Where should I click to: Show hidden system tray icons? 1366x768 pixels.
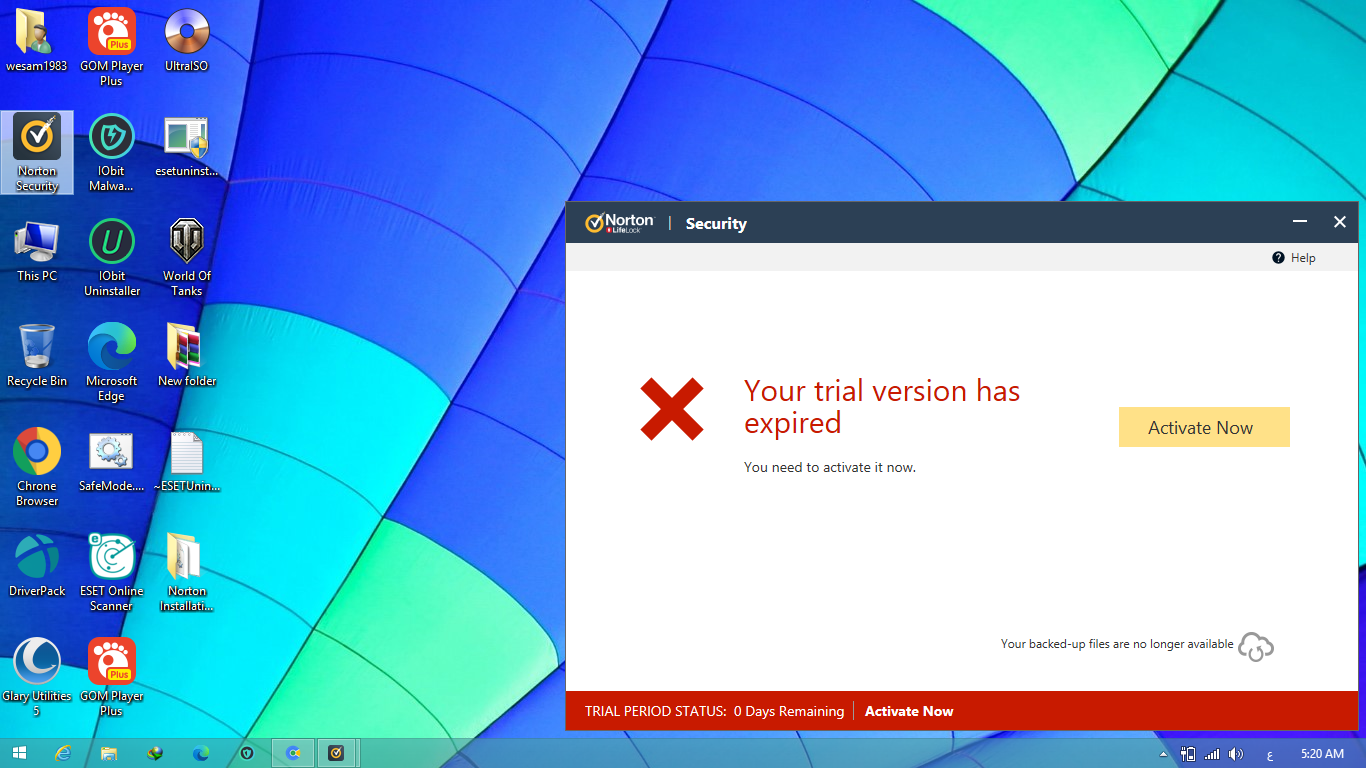[x=1163, y=754]
